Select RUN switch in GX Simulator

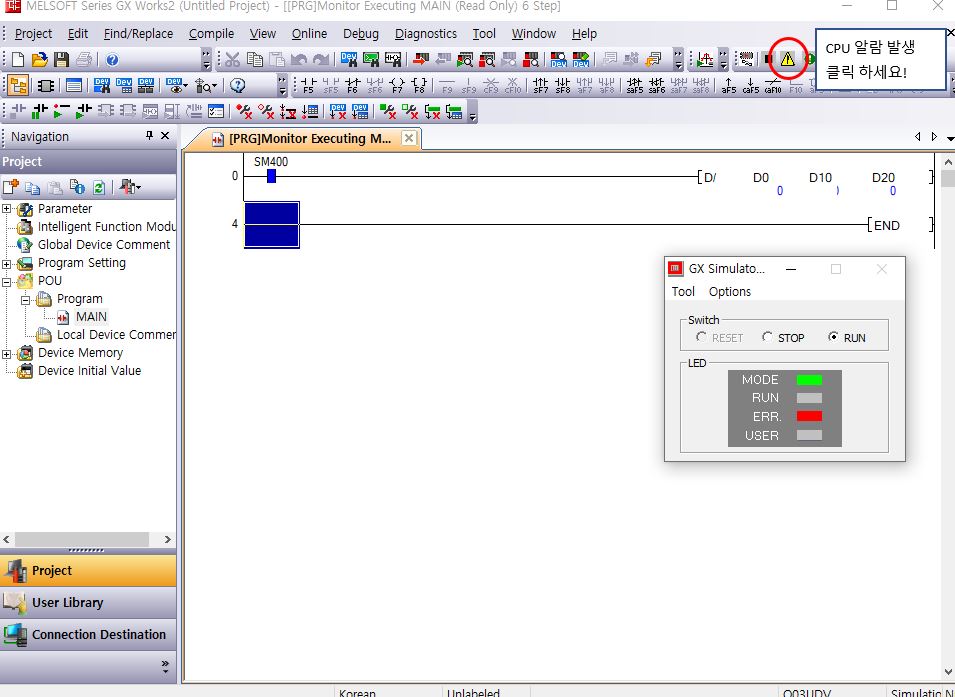(x=847, y=338)
